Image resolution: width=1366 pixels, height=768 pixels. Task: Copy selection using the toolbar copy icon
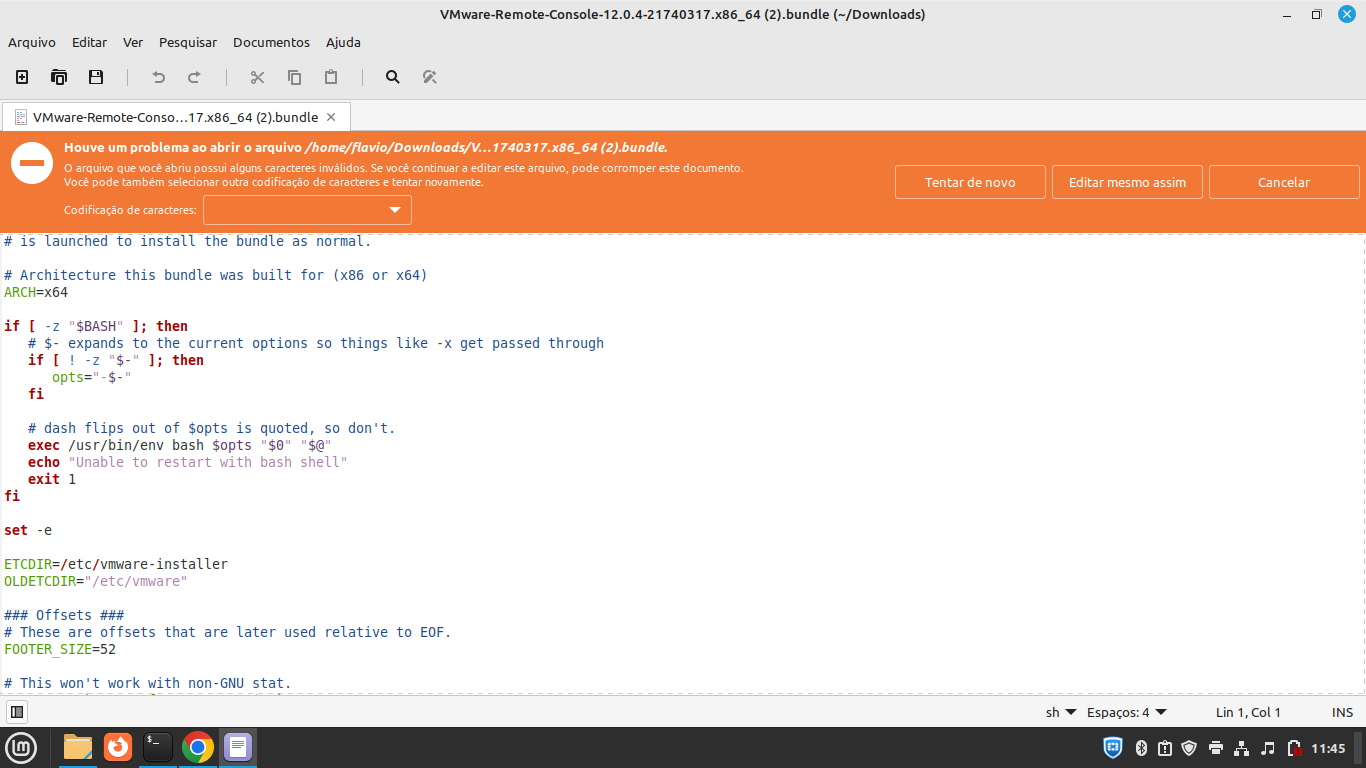294,77
